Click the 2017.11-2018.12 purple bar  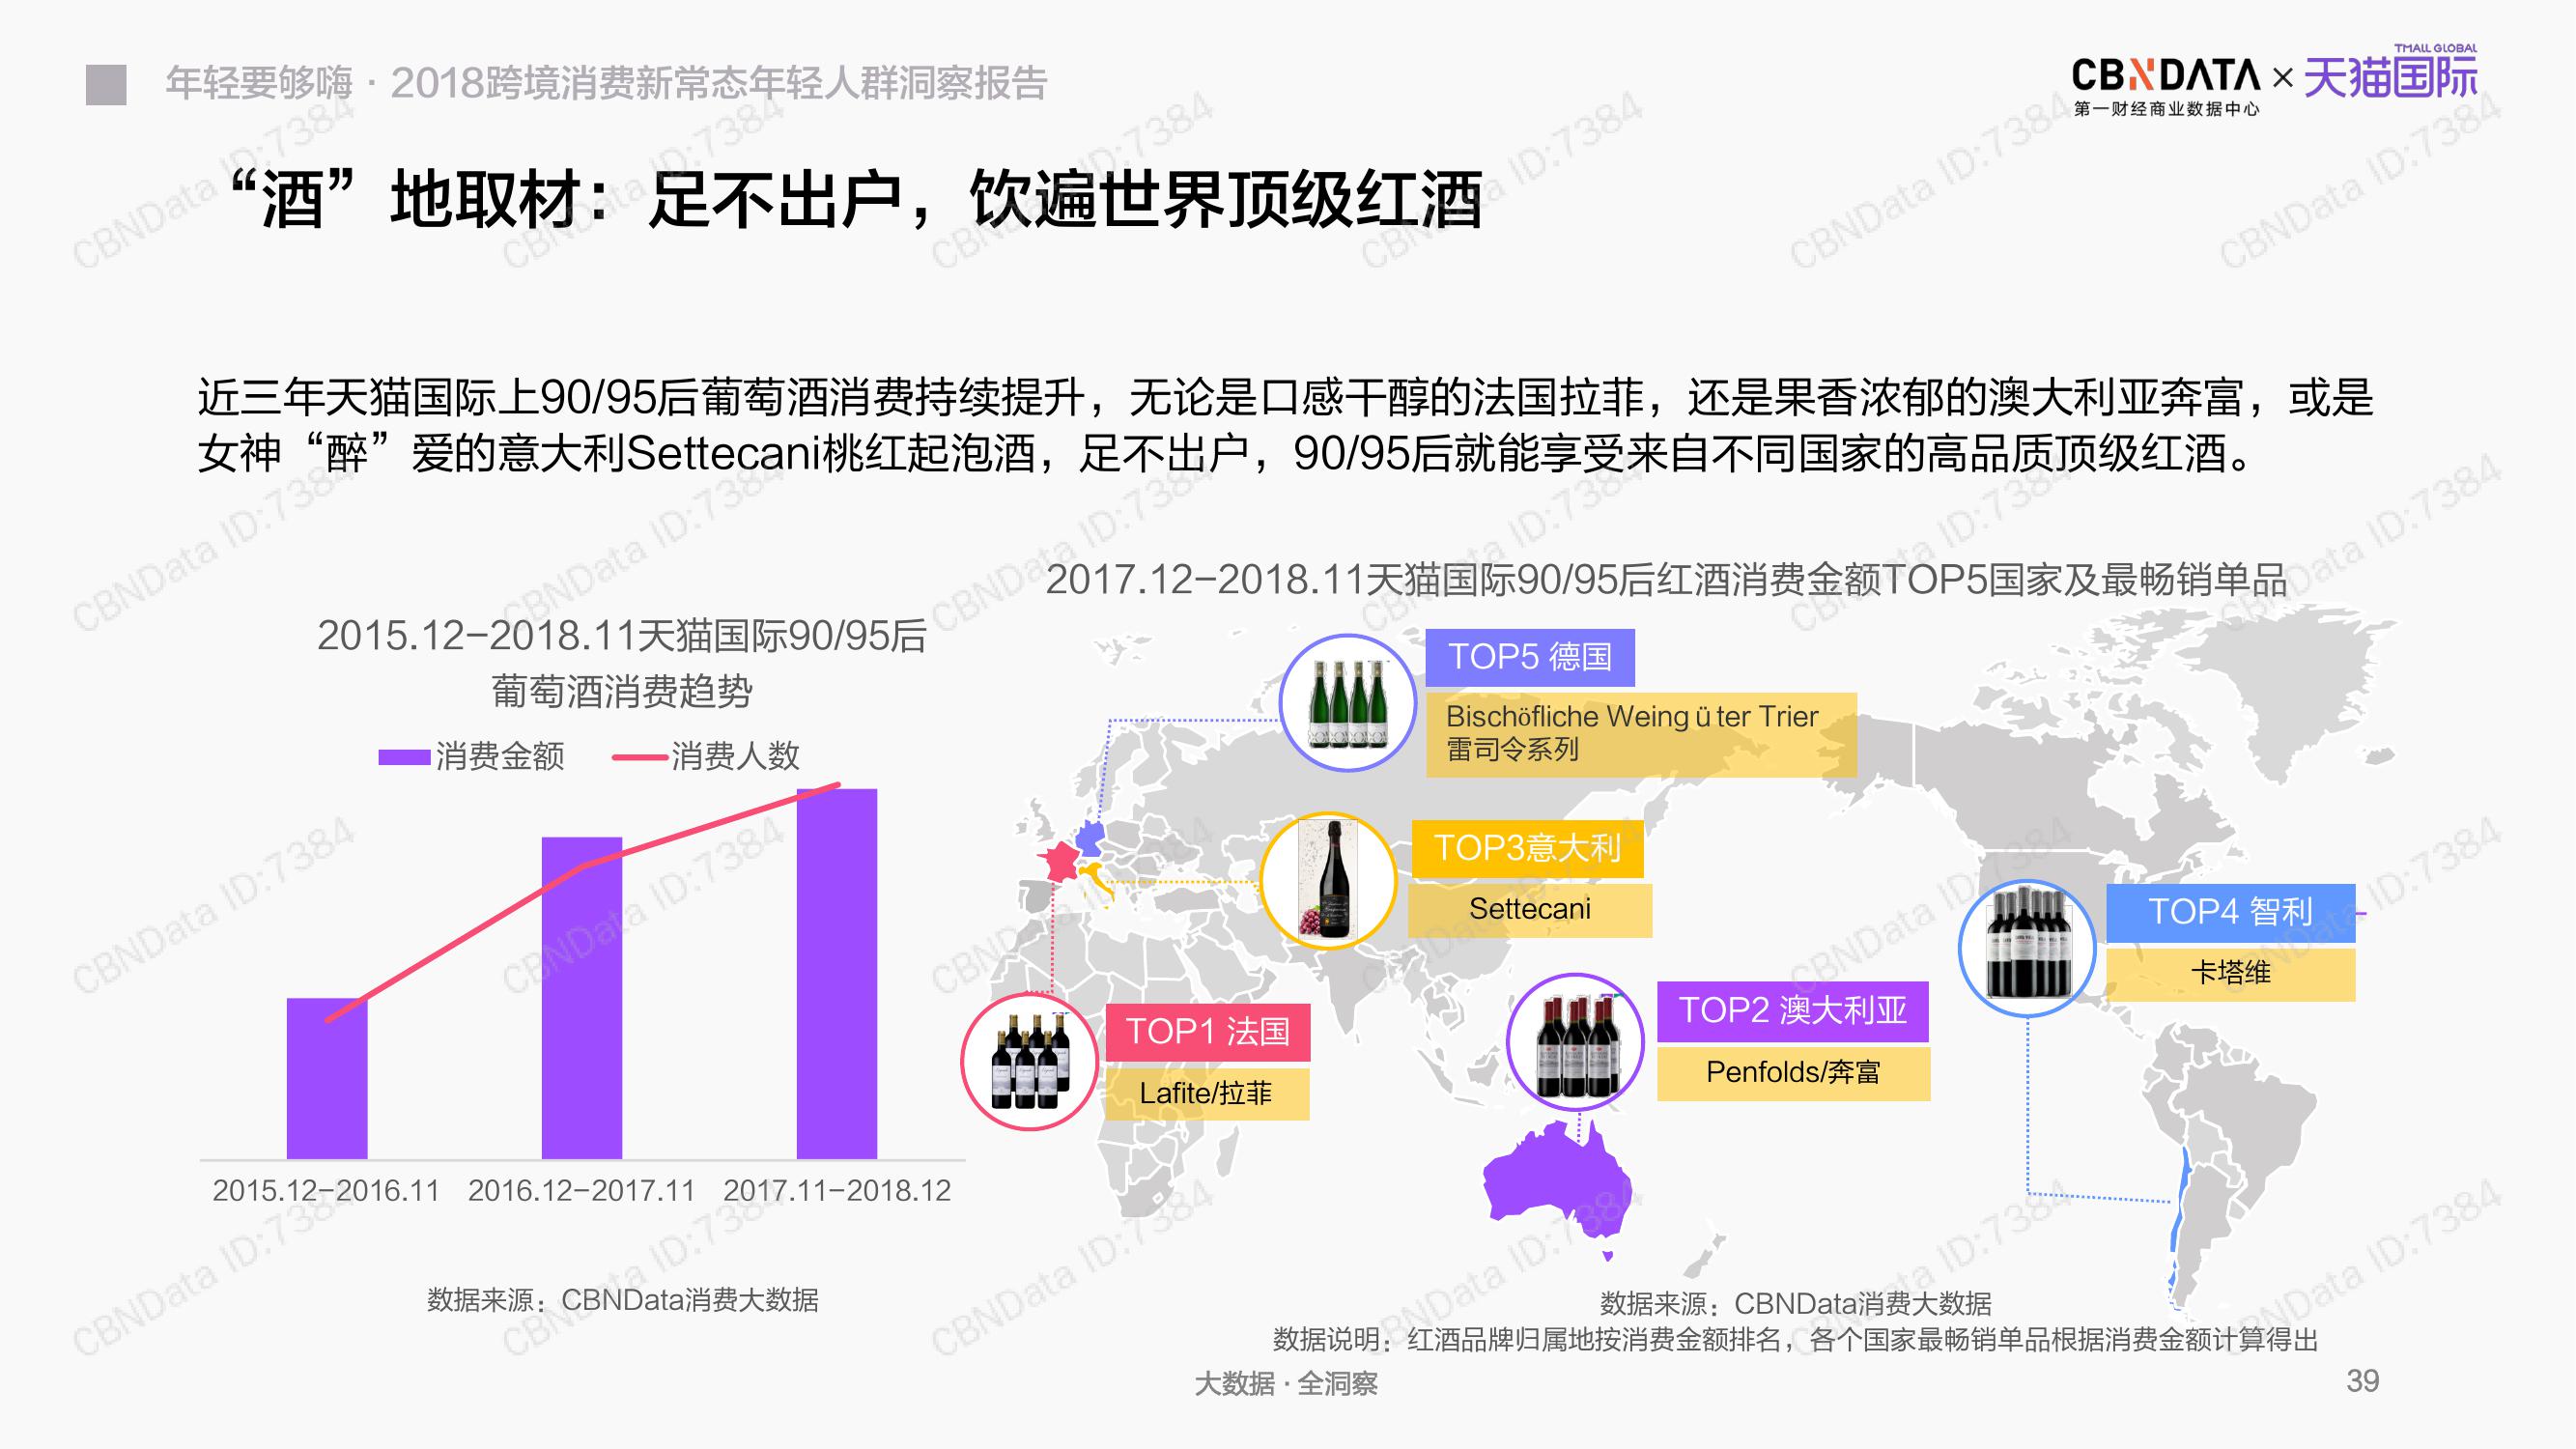coord(836,973)
